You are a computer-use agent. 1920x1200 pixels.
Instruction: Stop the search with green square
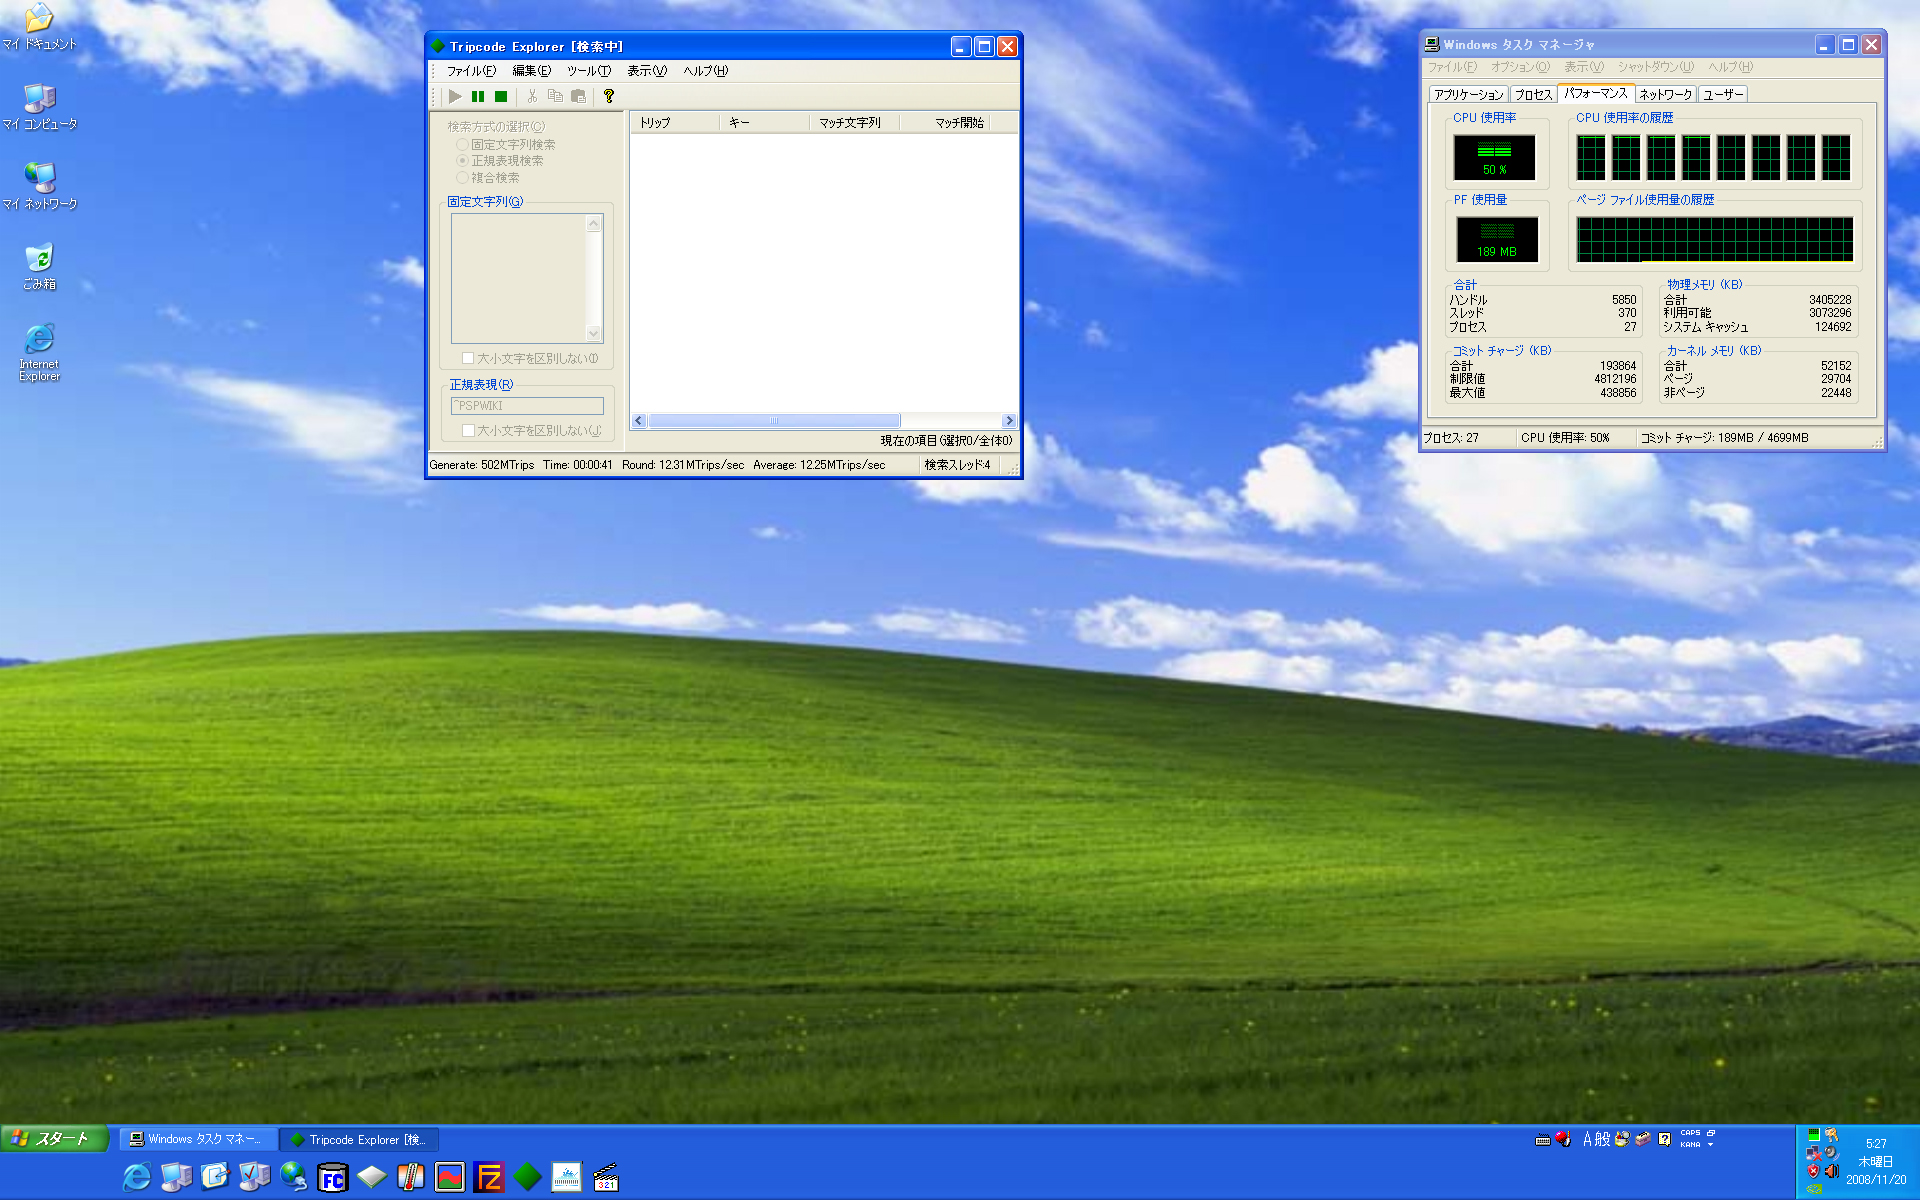point(501,97)
